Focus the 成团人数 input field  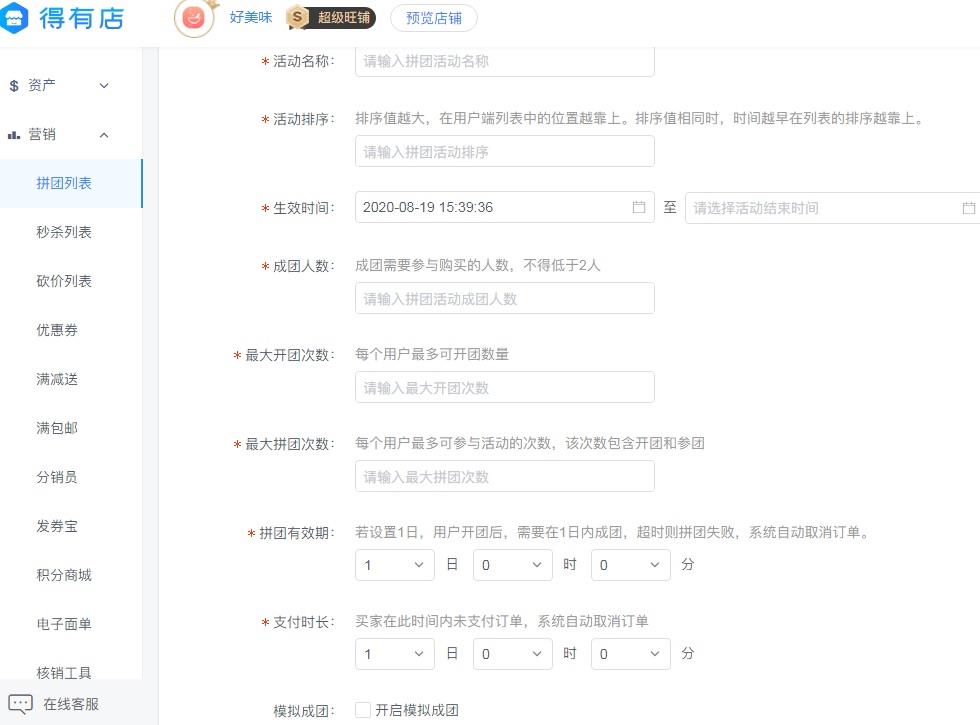(504, 298)
